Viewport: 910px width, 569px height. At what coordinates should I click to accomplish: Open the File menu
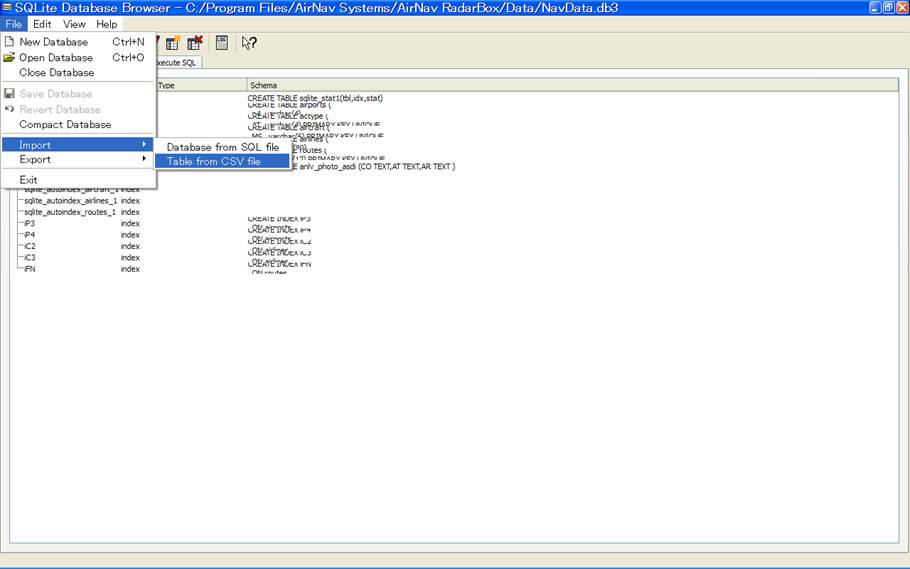[13, 24]
